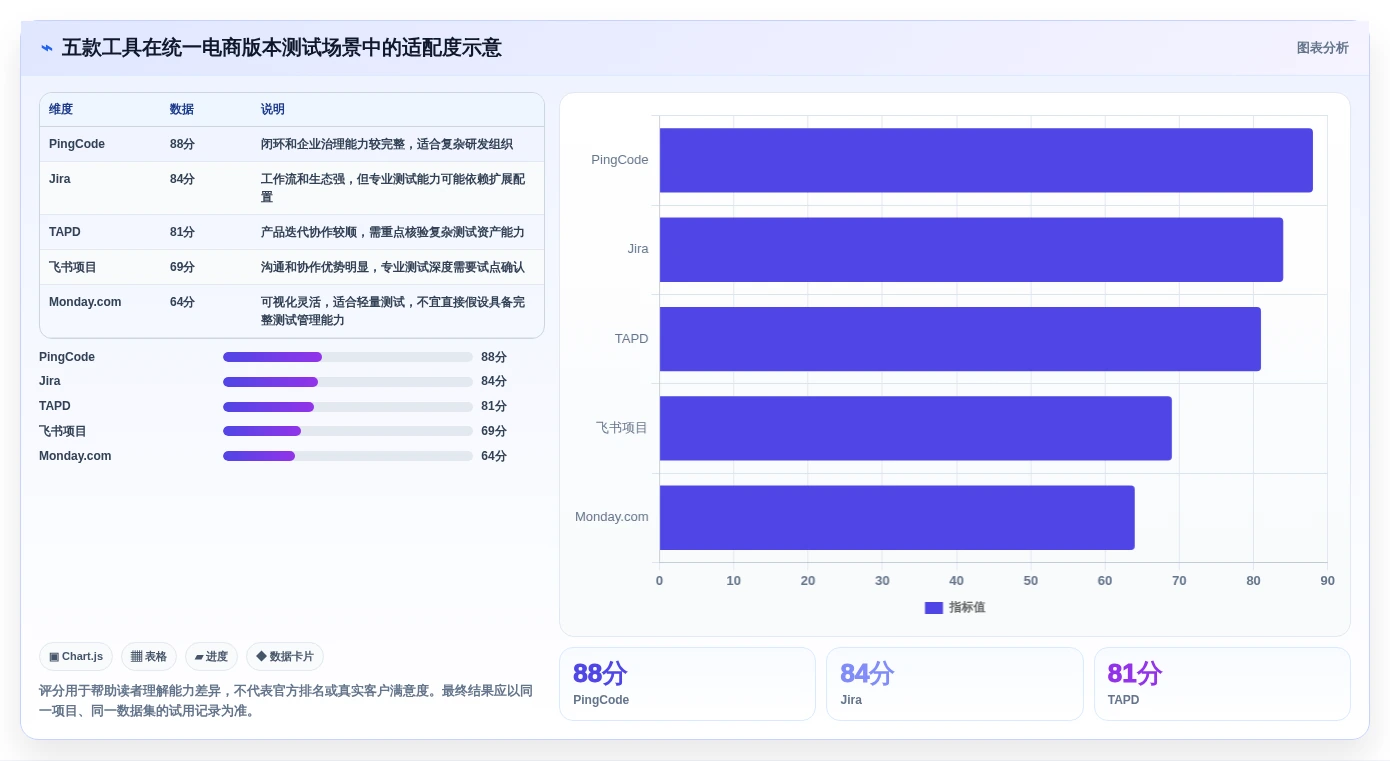
Task: Click the 指标值 legend label
Action: tap(967, 608)
